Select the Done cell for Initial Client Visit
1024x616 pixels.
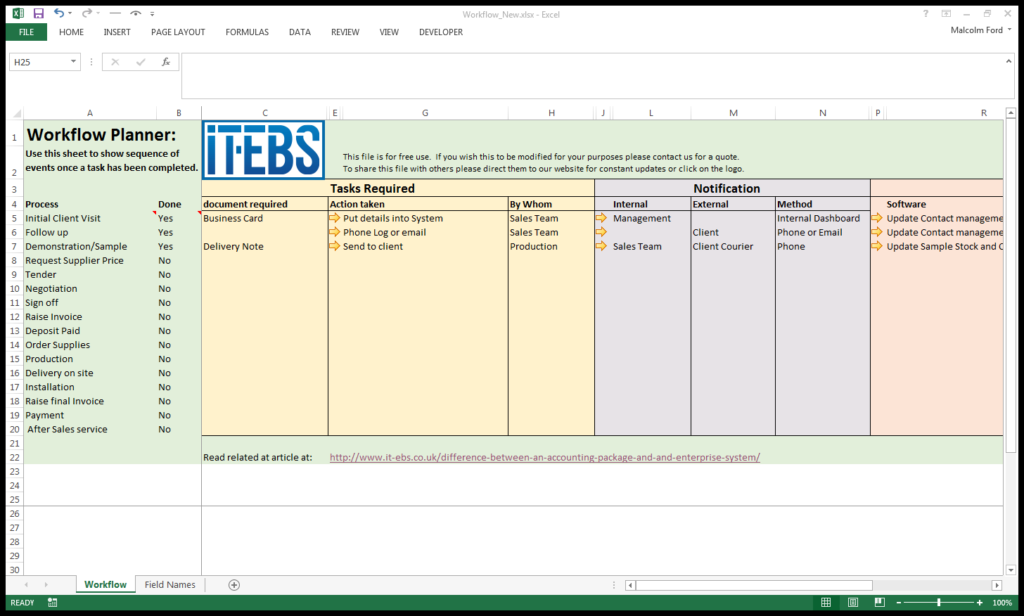click(178, 218)
